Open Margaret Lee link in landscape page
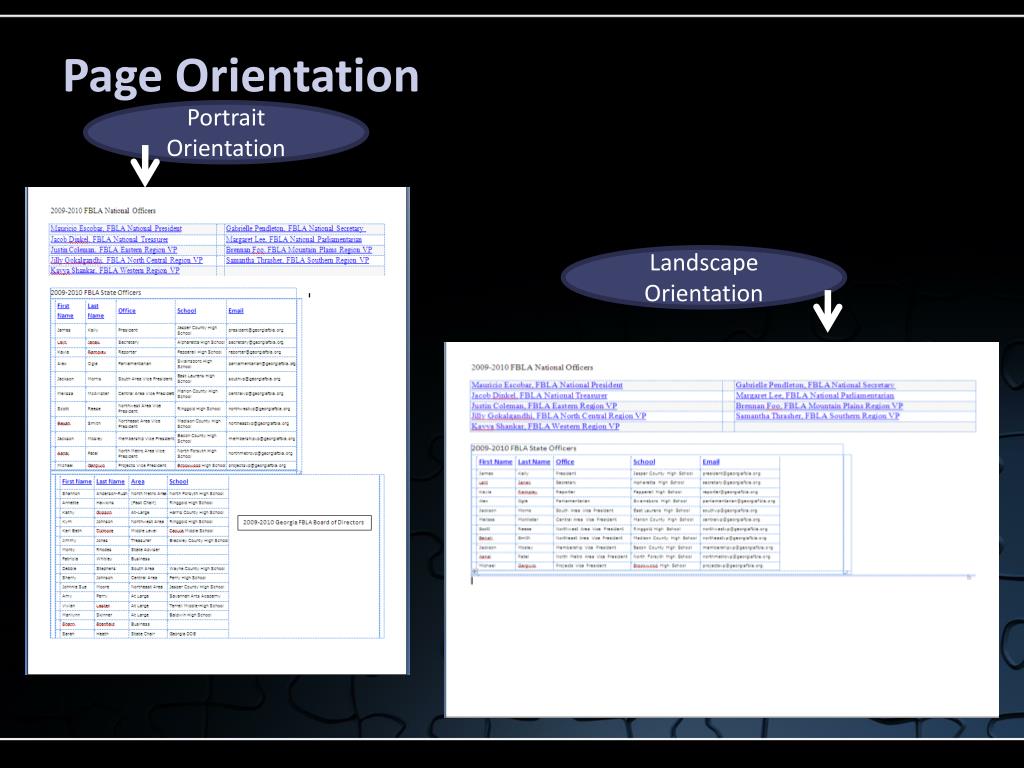The width and height of the screenshot is (1024, 768). [814, 396]
